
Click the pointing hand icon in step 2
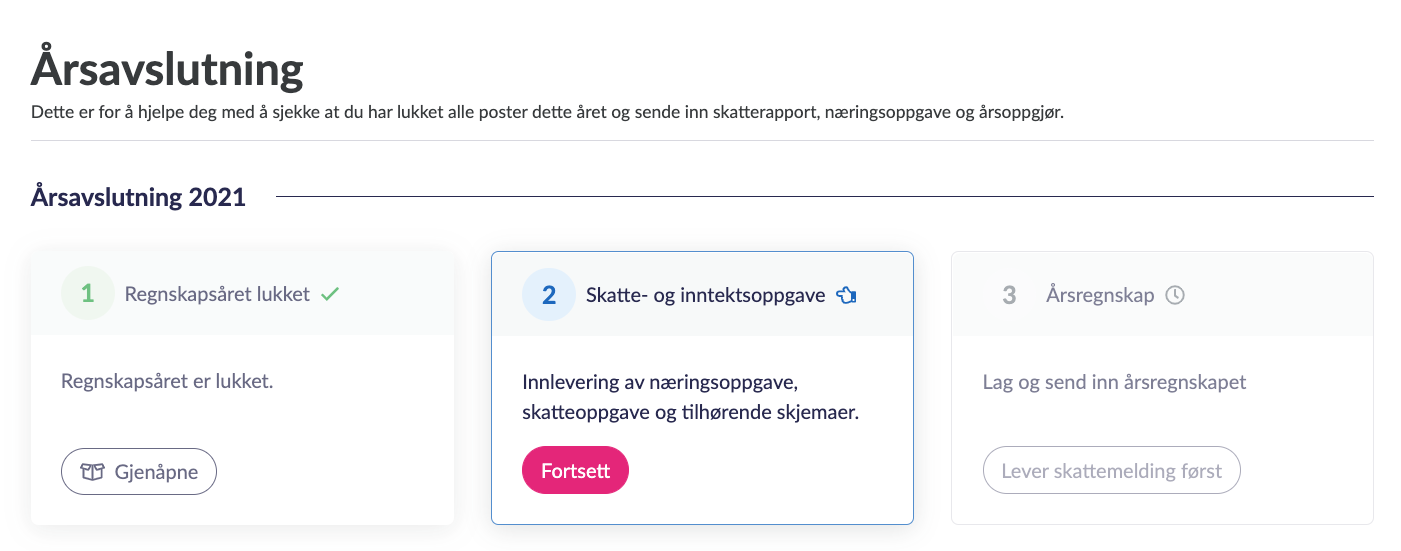pyautogui.click(x=847, y=295)
